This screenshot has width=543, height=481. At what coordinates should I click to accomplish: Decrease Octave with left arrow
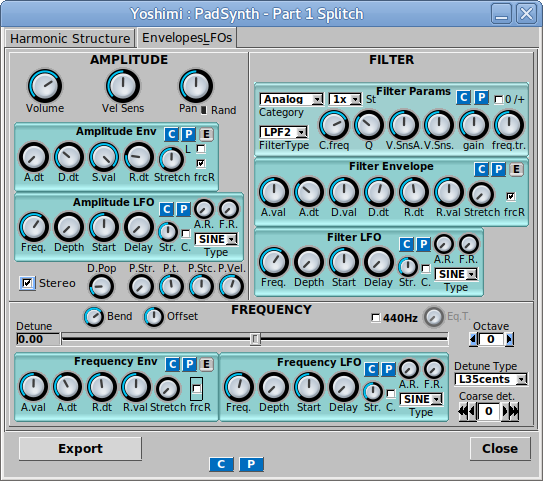pyautogui.click(x=473, y=339)
